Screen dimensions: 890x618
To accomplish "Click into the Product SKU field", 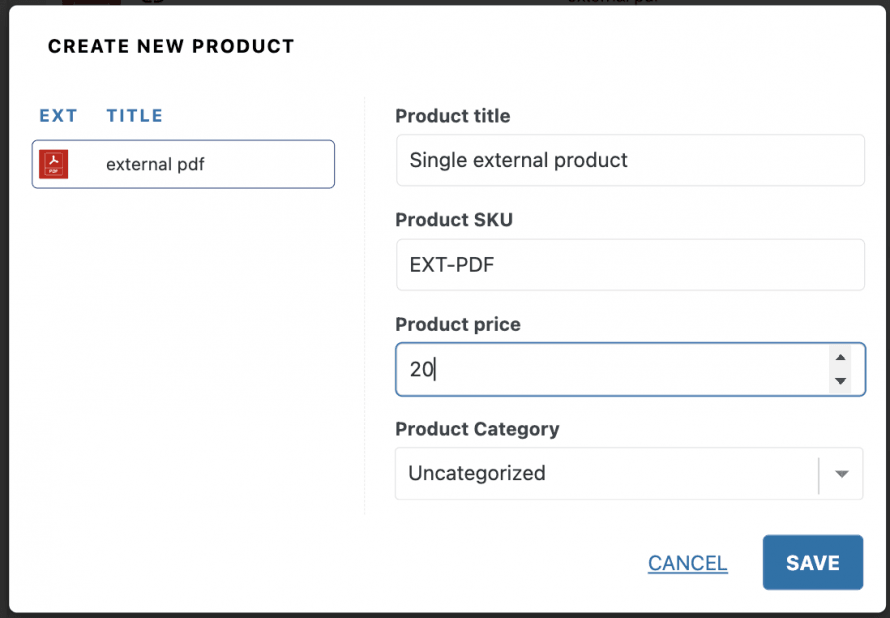I will [x=630, y=265].
